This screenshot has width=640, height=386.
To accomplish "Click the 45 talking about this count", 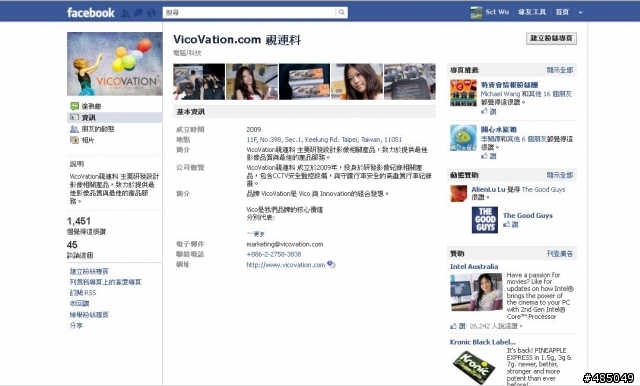I will point(72,245).
